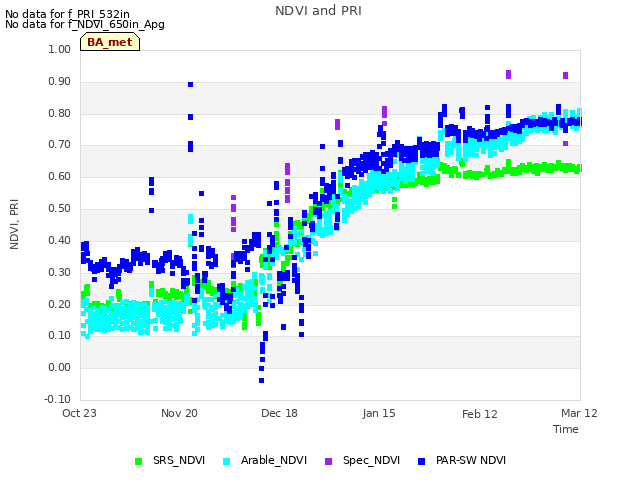
Task: Click the SRS_NDVI legend entry
Action: pyautogui.click(x=170, y=460)
